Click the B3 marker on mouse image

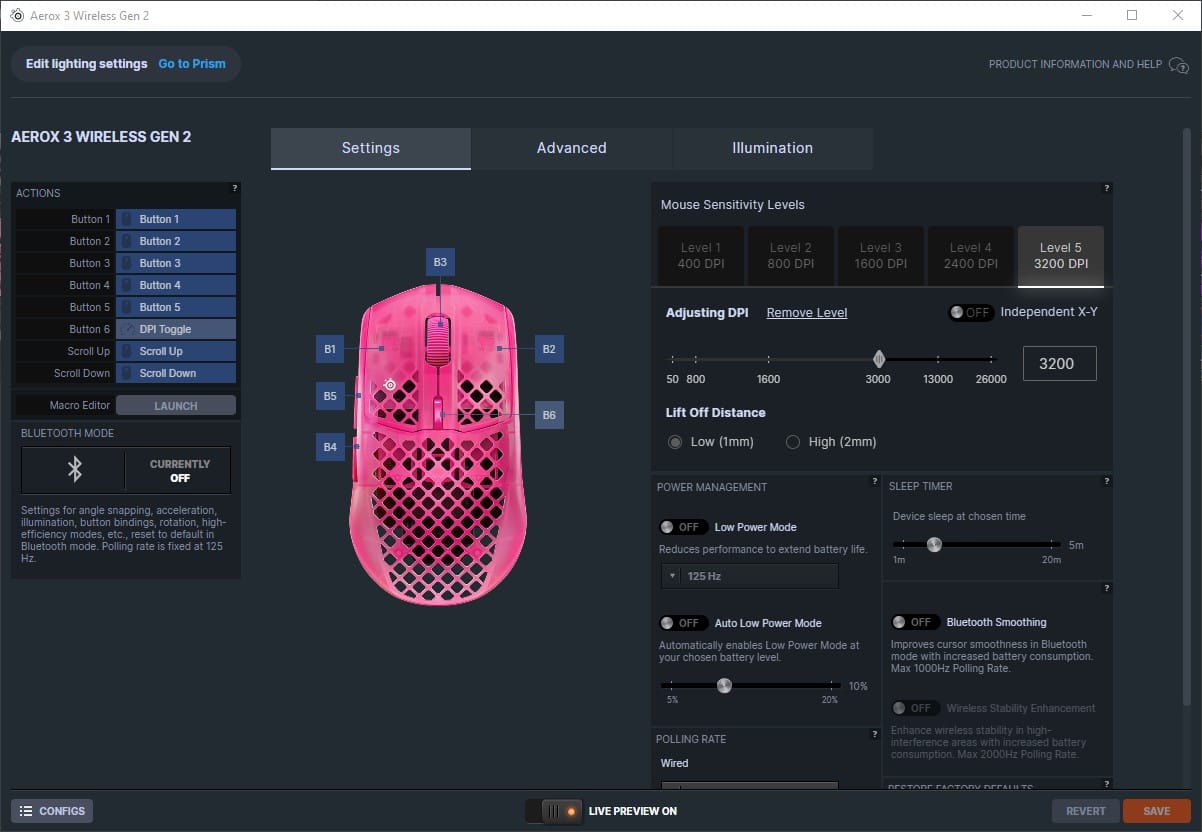[440, 262]
